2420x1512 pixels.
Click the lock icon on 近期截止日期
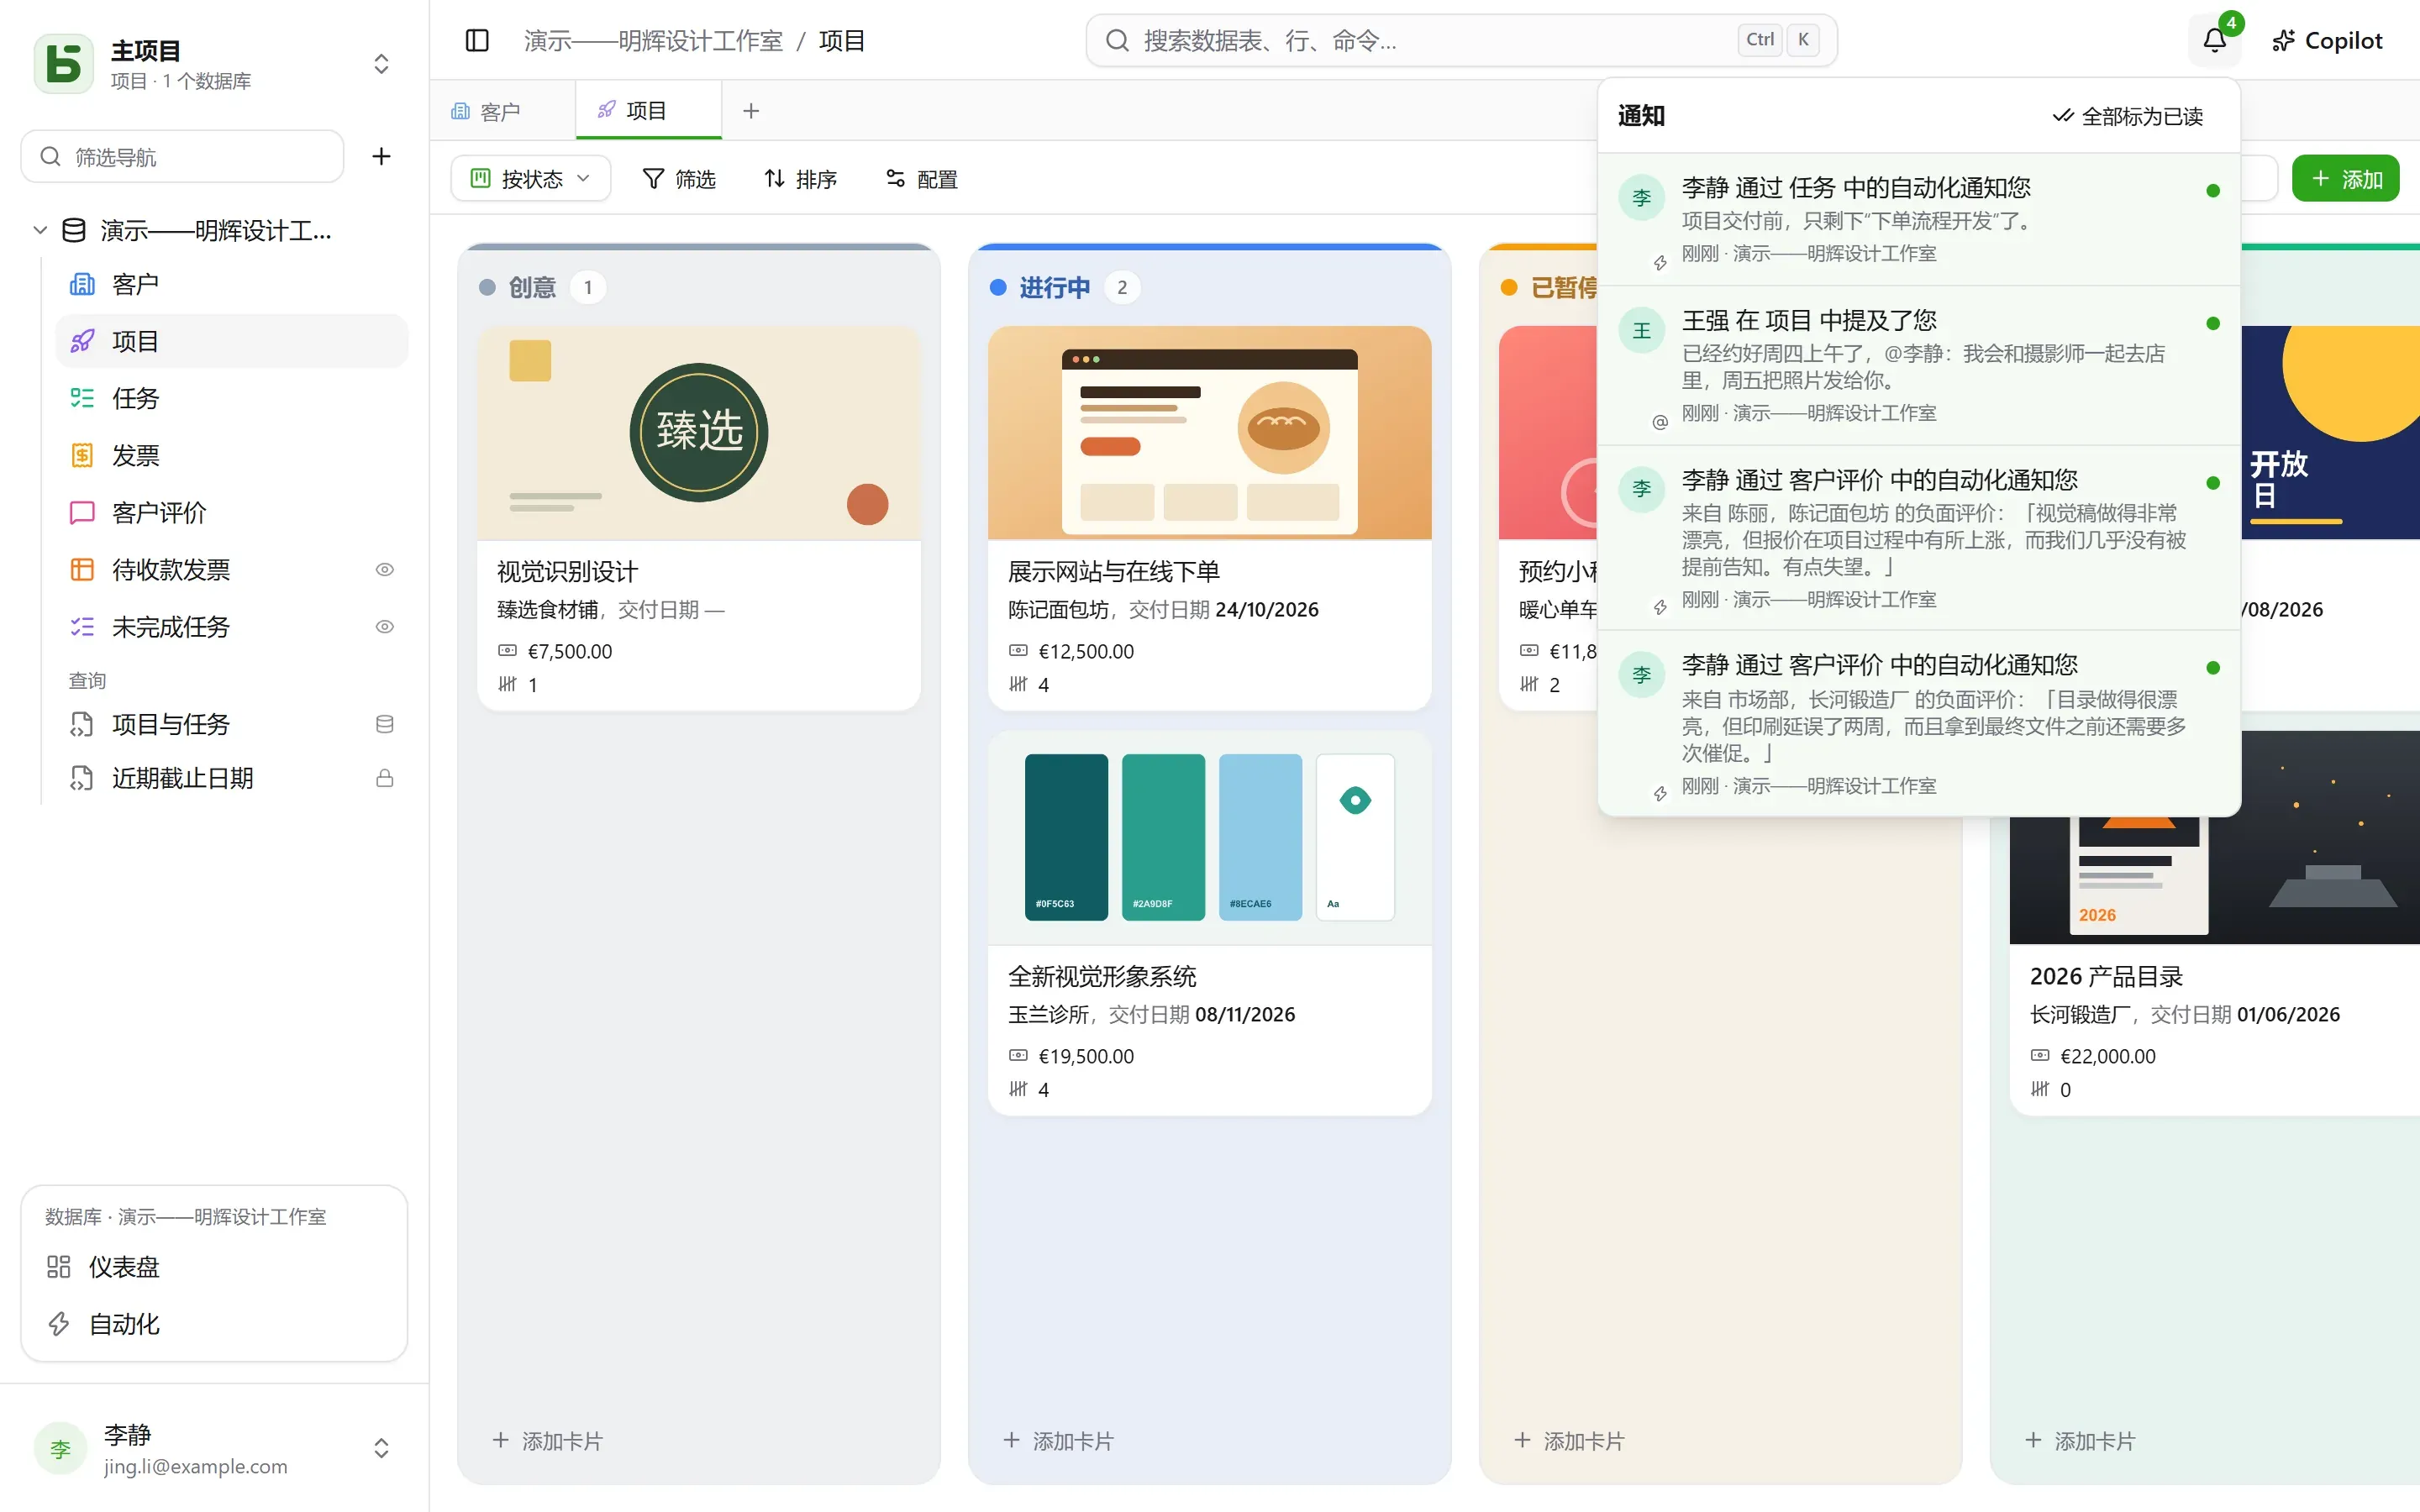tap(384, 778)
